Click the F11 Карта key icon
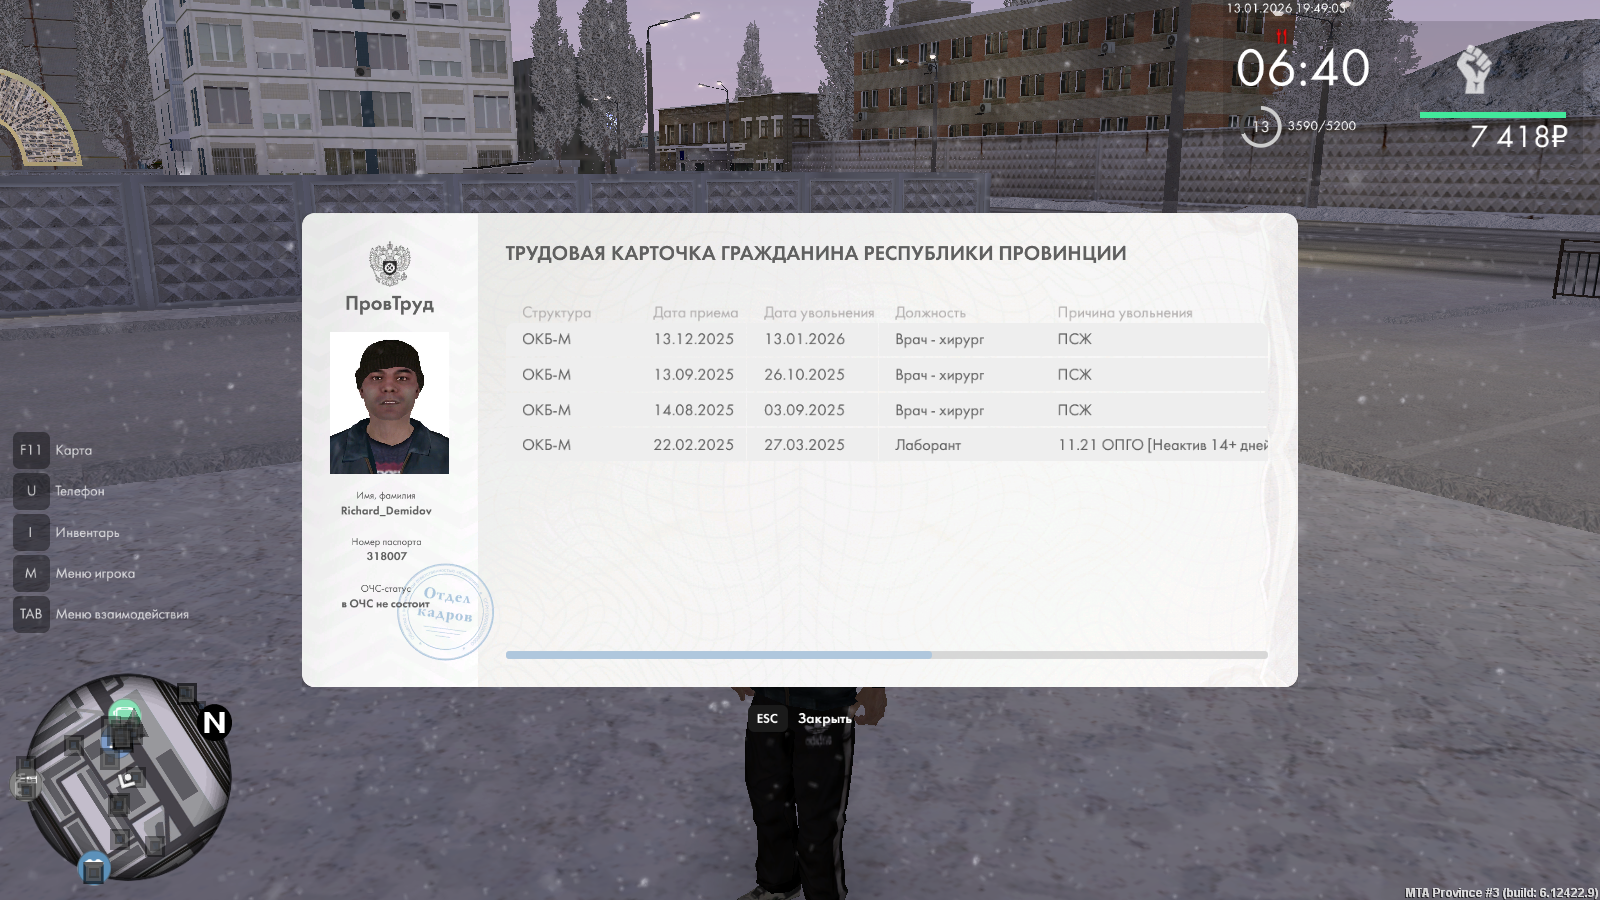This screenshot has width=1600, height=900. click(x=31, y=450)
